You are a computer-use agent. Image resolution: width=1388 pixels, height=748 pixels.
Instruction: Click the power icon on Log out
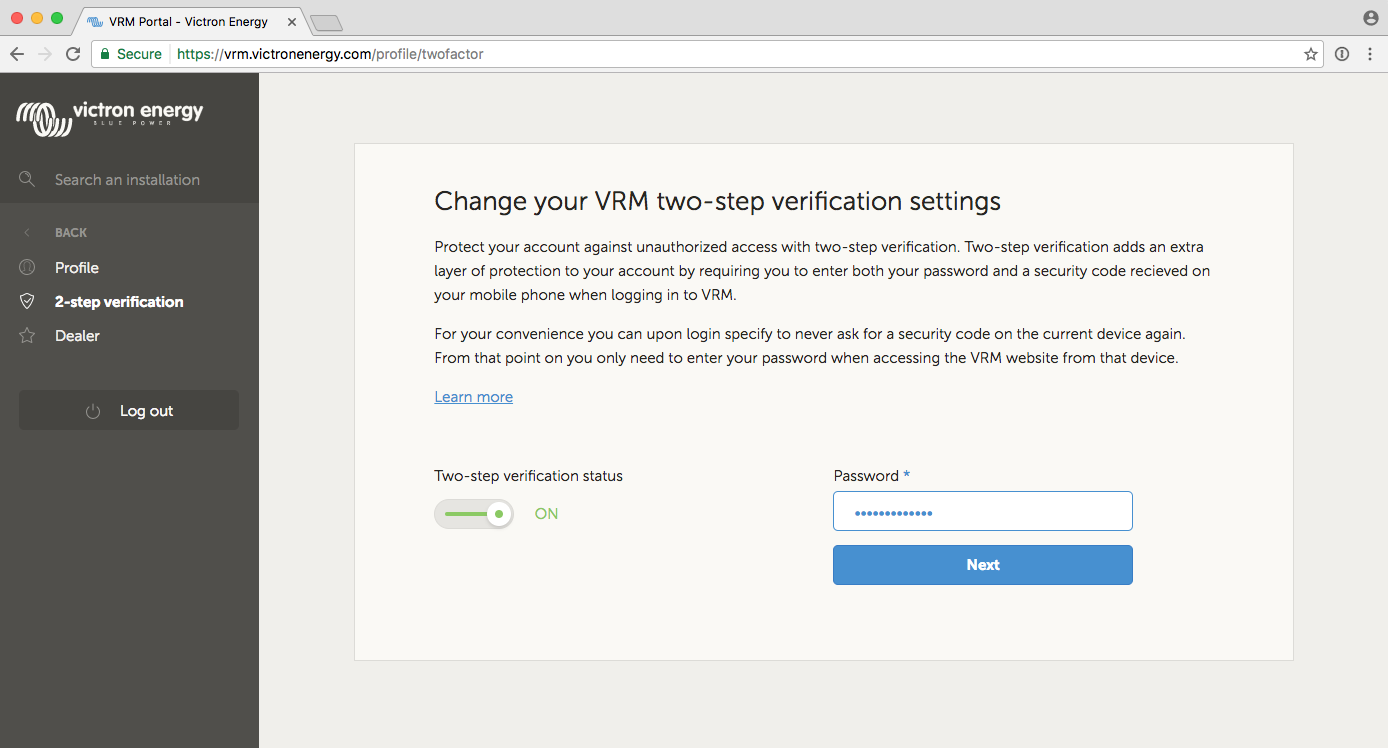pos(93,411)
